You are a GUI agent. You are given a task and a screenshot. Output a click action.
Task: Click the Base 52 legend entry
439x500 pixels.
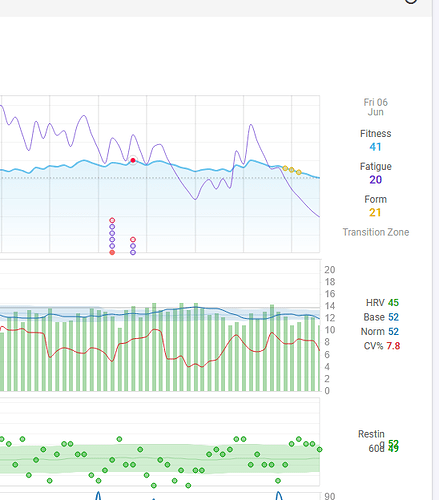coord(381,317)
